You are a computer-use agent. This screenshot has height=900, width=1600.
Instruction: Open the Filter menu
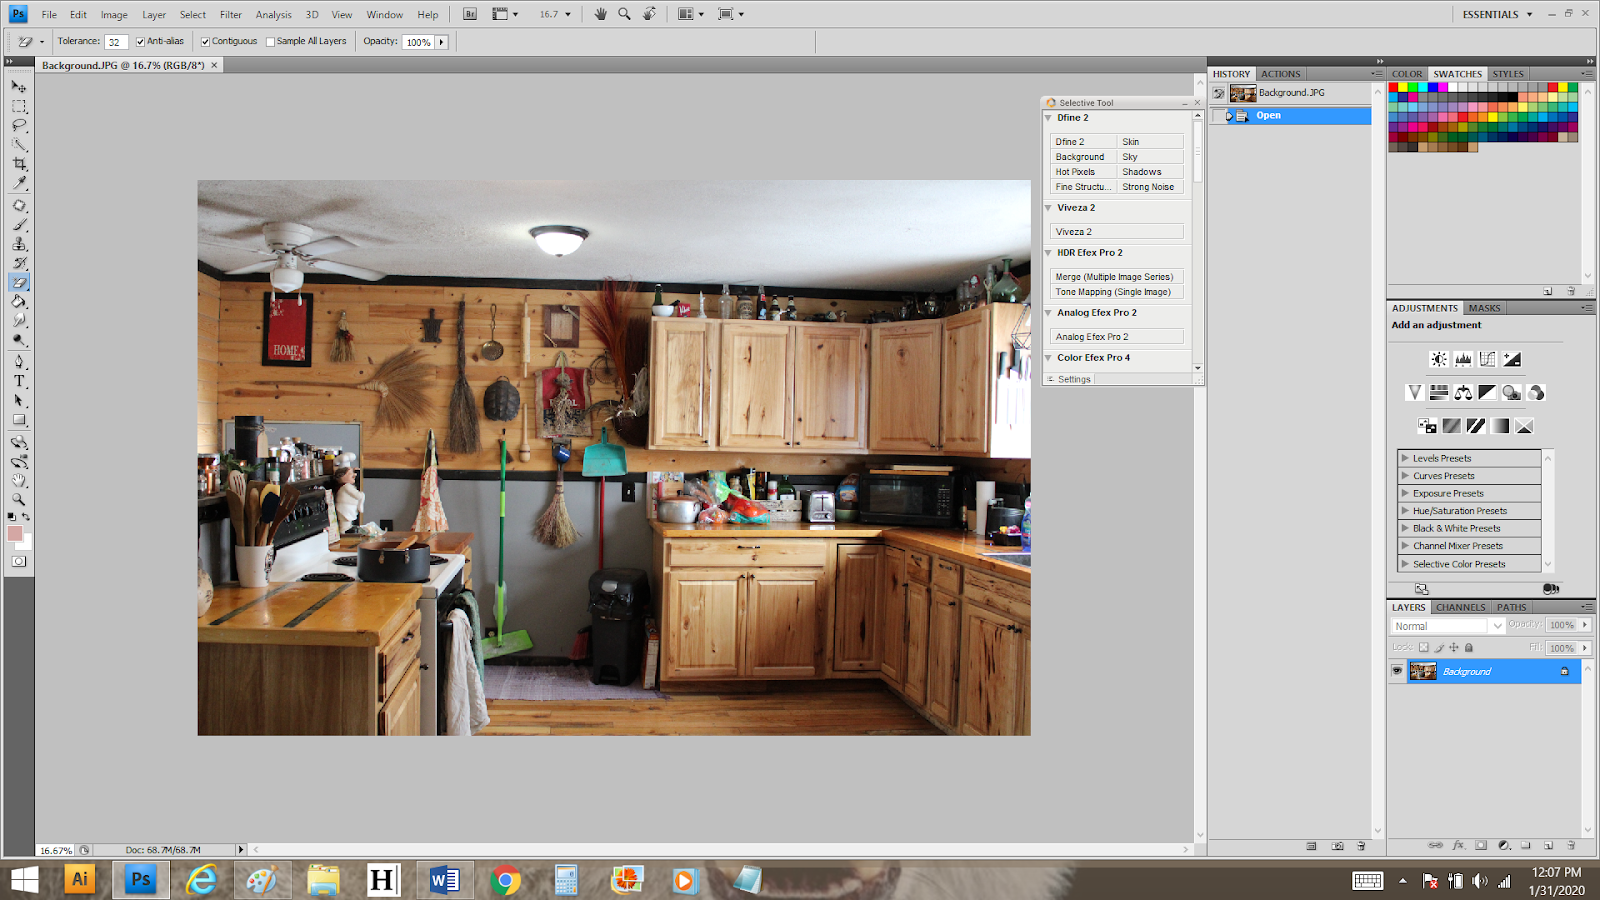[231, 14]
